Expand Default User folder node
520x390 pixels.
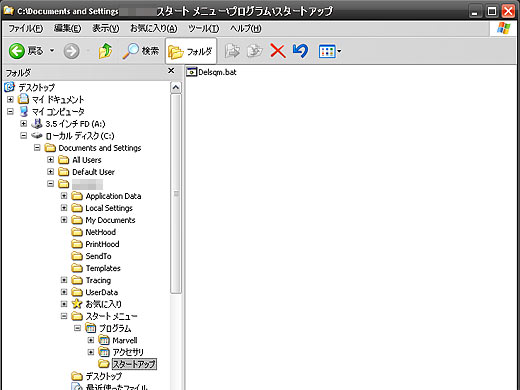pos(50,172)
